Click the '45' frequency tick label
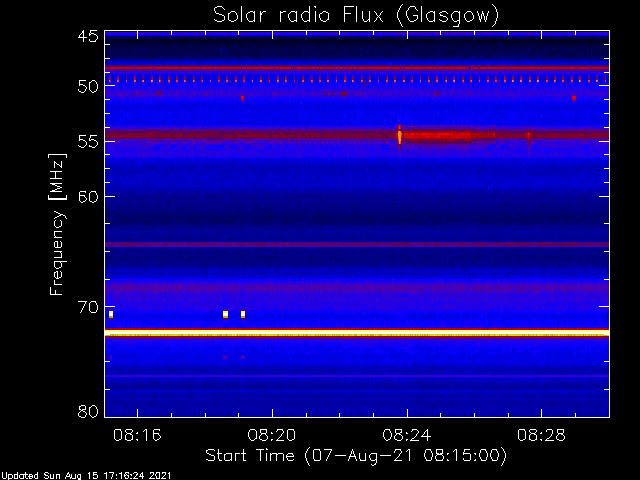The width and height of the screenshot is (640, 480). 88,37
